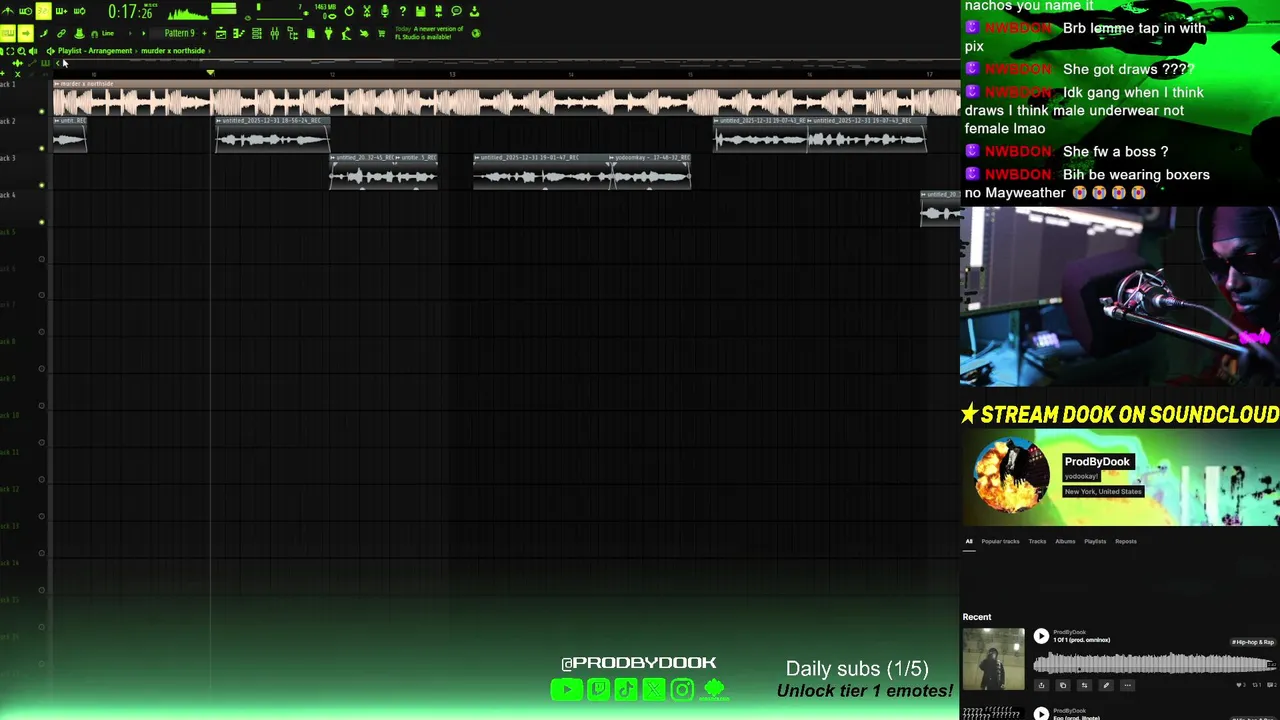Open the Browser tree icon
The height and width of the screenshot is (720, 1280).
[x=292, y=34]
